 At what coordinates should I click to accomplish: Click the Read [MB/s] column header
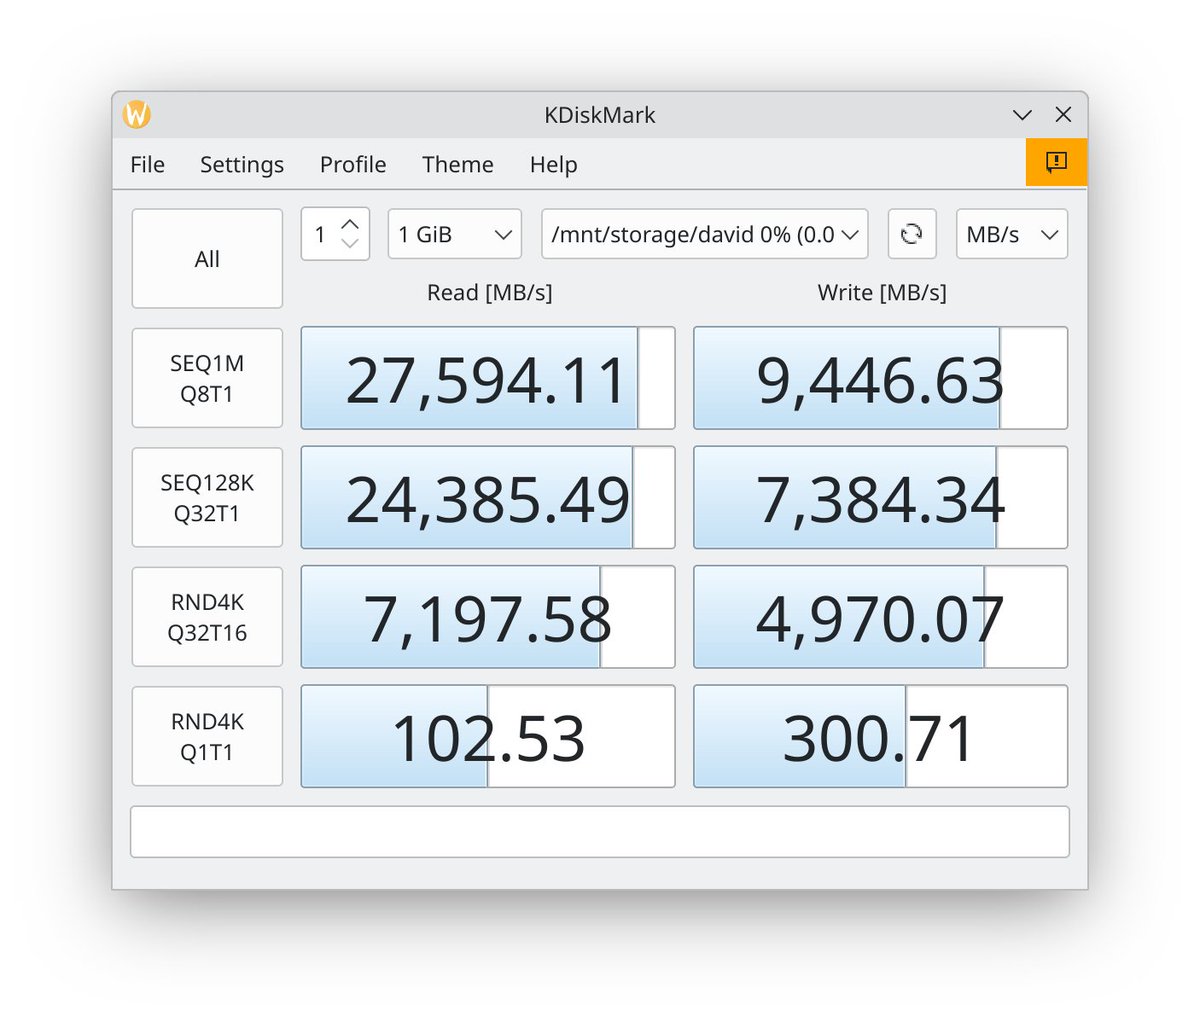(489, 292)
